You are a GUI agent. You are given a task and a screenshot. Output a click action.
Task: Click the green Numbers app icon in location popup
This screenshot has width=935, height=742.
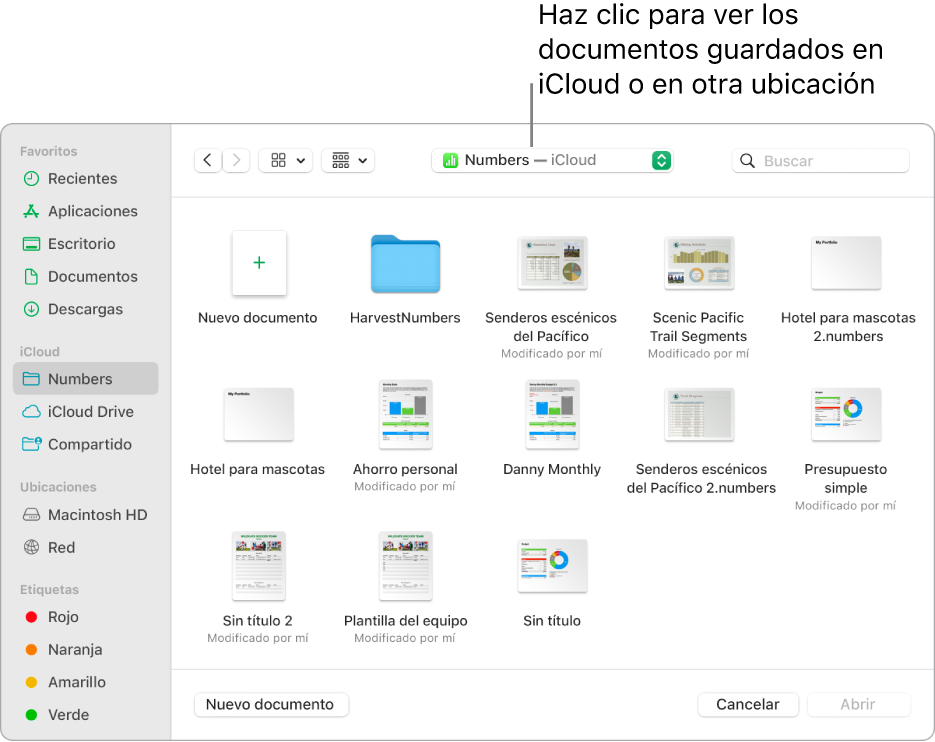(450, 160)
